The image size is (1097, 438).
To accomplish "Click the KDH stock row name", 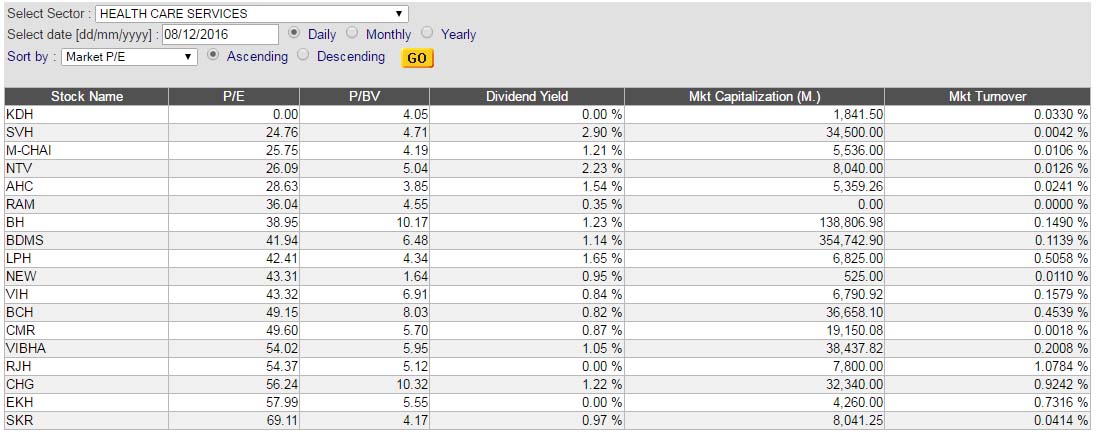I will (x=20, y=115).
